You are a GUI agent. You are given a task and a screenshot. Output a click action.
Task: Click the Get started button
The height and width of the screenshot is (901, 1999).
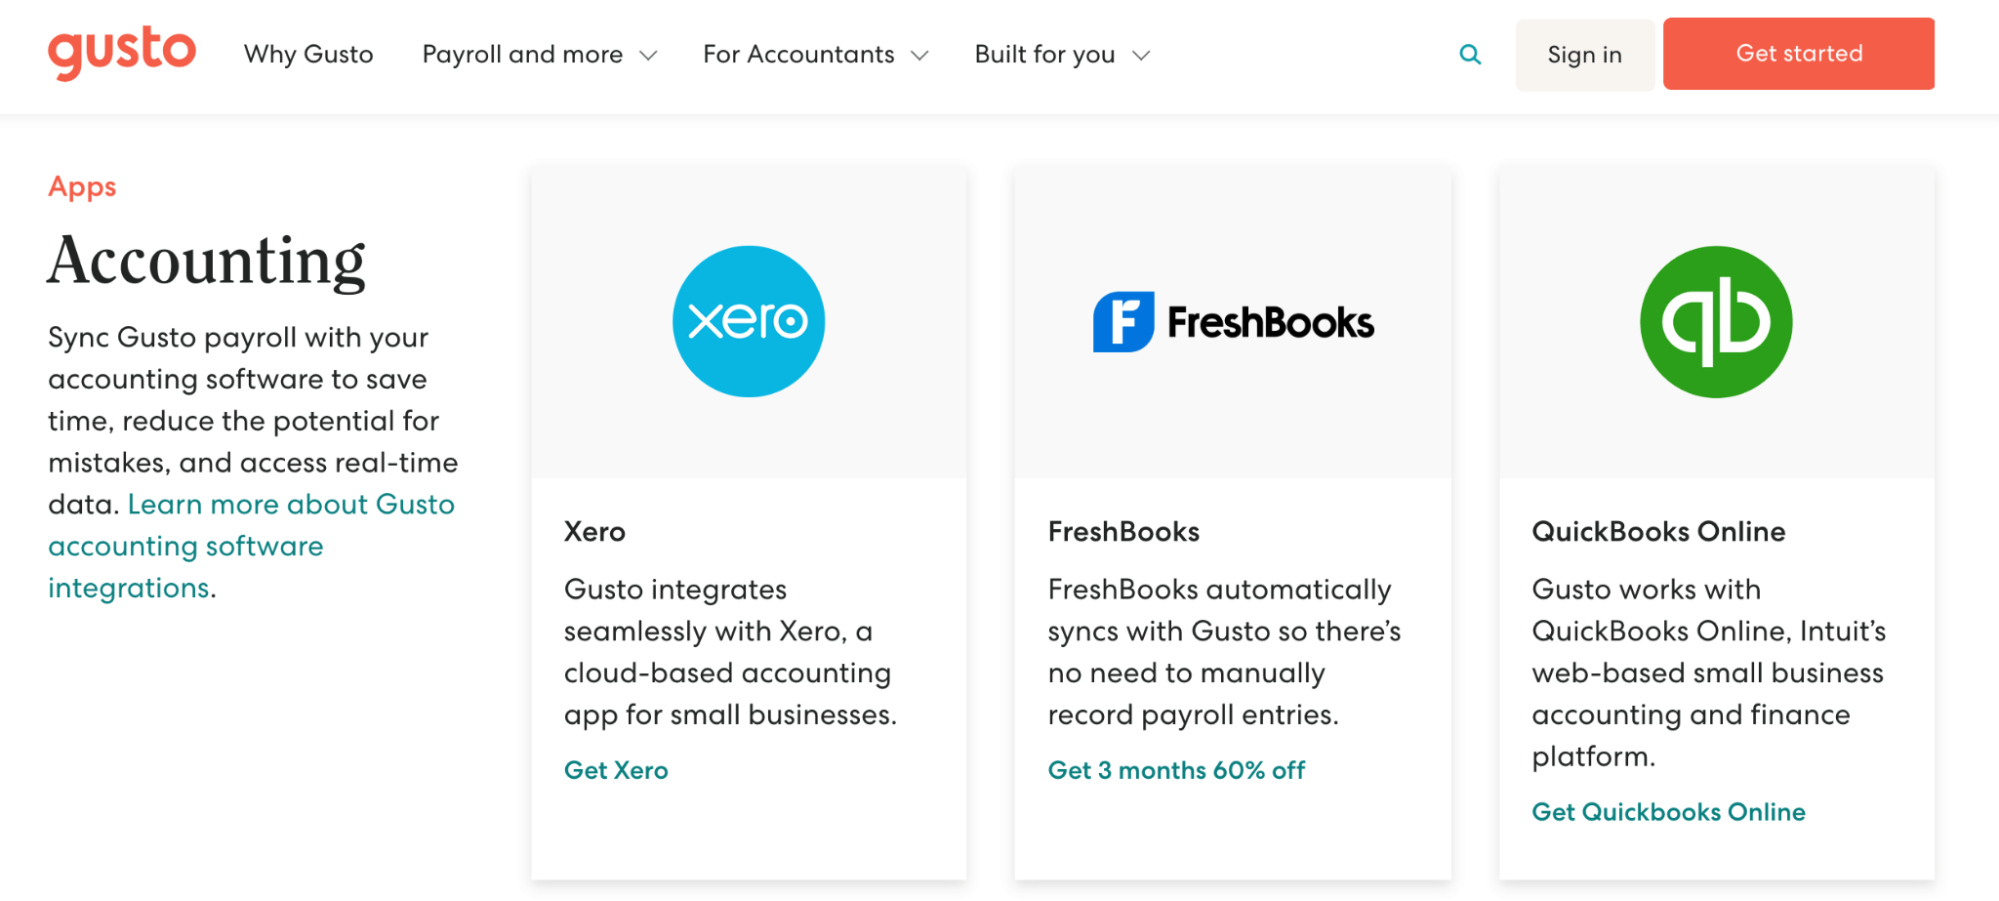pos(1798,53)
